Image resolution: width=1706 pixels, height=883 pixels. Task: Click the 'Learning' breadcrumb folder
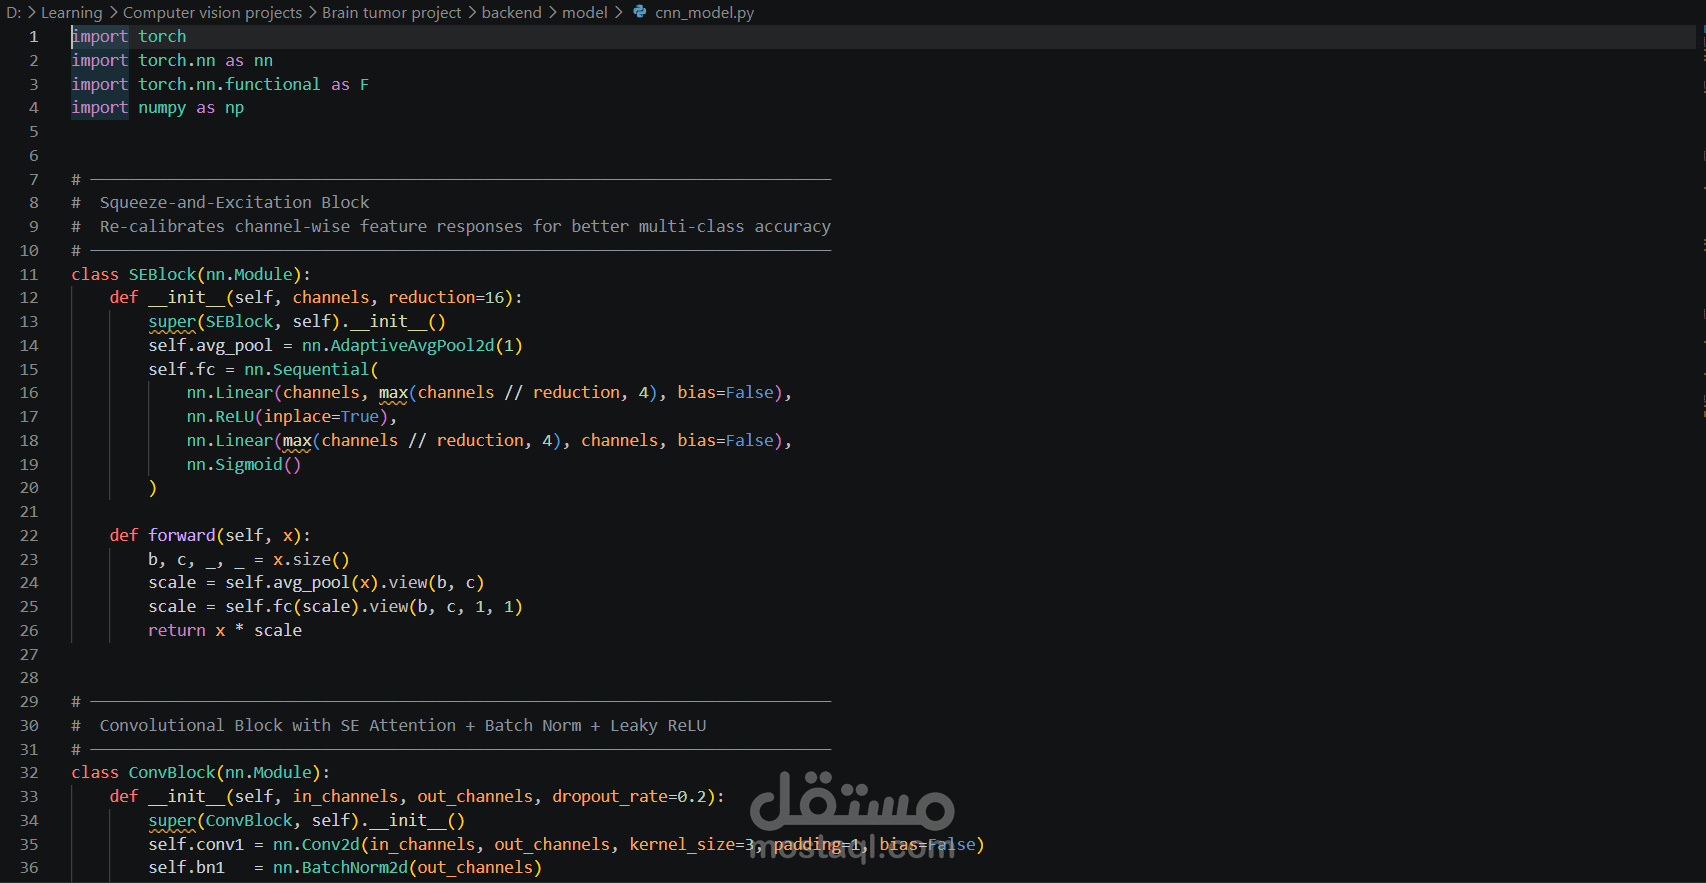(71, 12)
